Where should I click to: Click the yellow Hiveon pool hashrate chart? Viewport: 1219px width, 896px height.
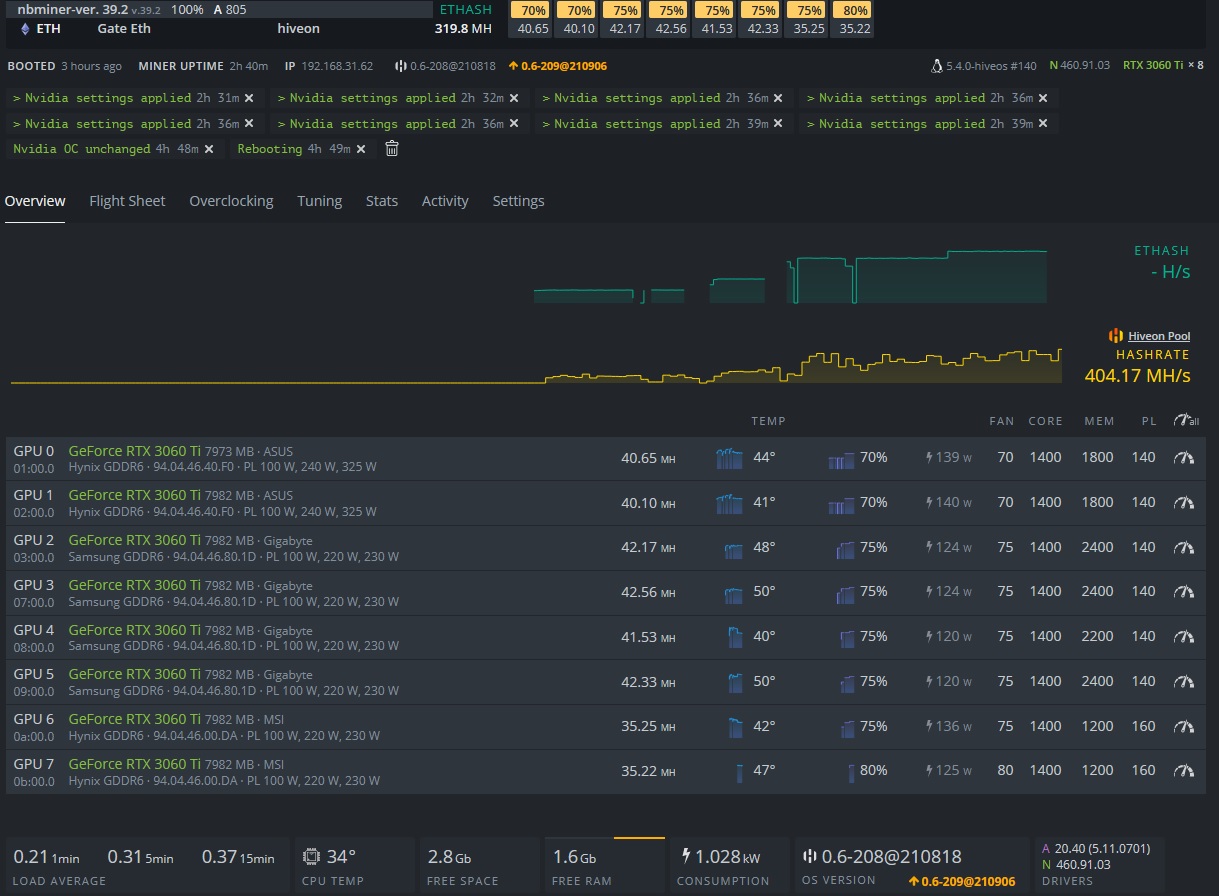[x=536, y=366]
